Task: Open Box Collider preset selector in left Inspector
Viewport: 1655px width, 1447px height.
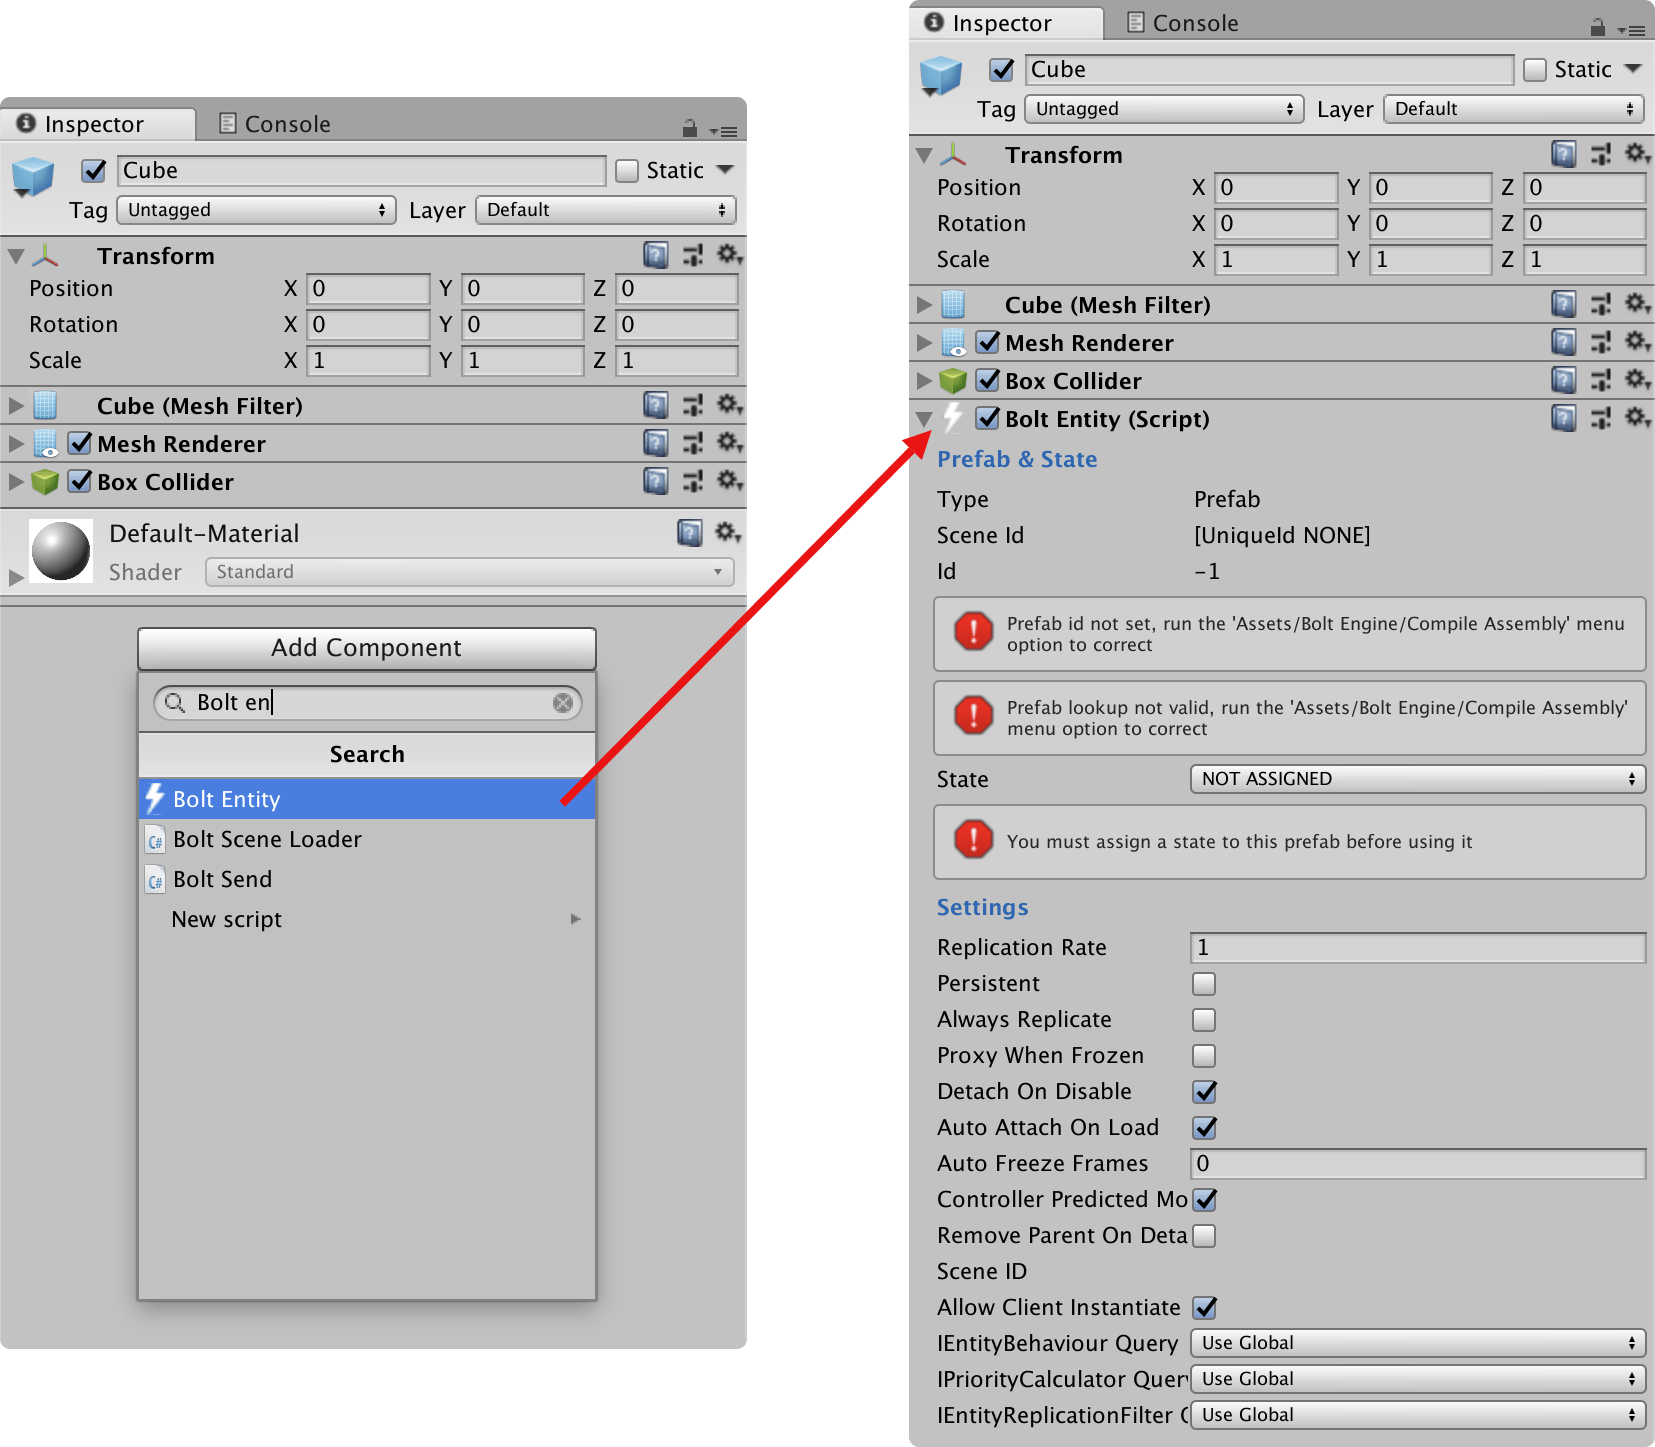Action: [x=693, y=481]
